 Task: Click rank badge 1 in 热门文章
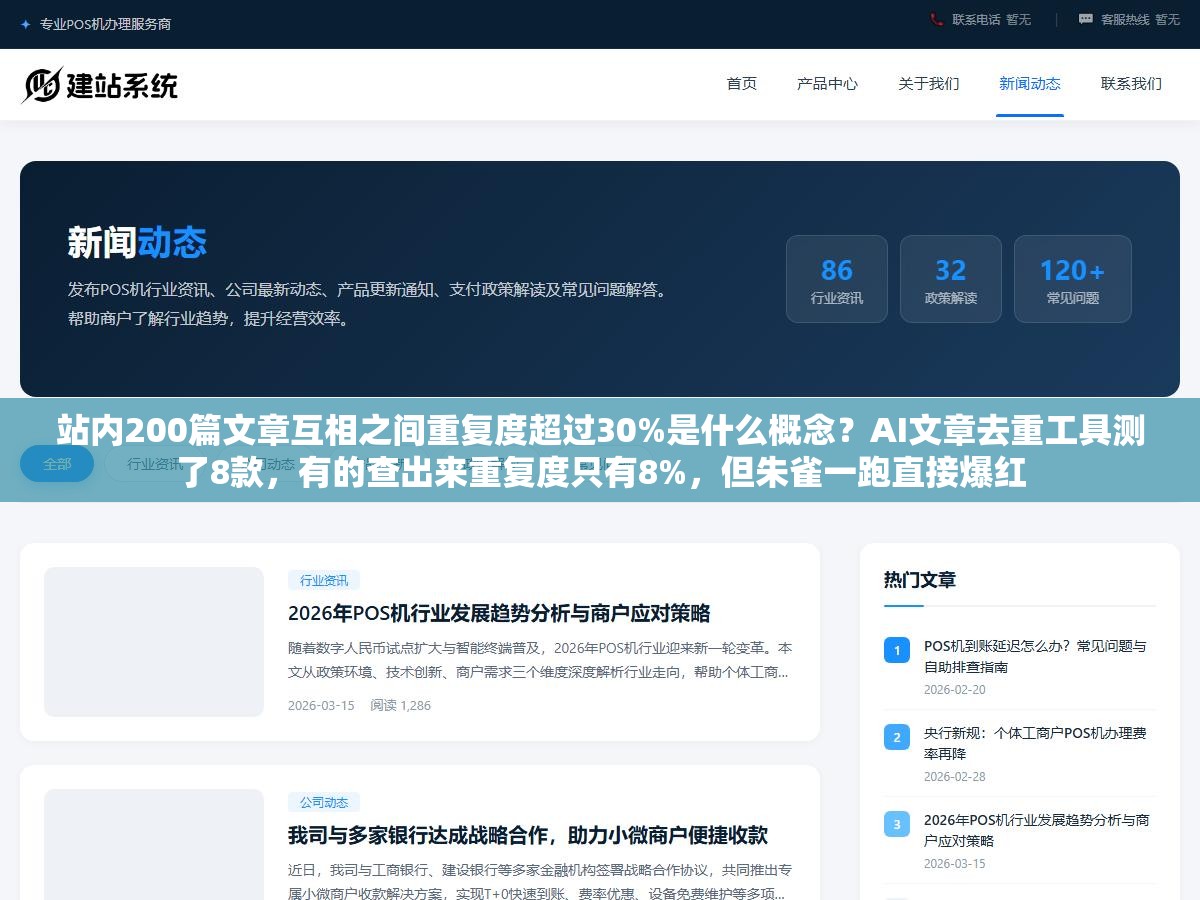897,650
